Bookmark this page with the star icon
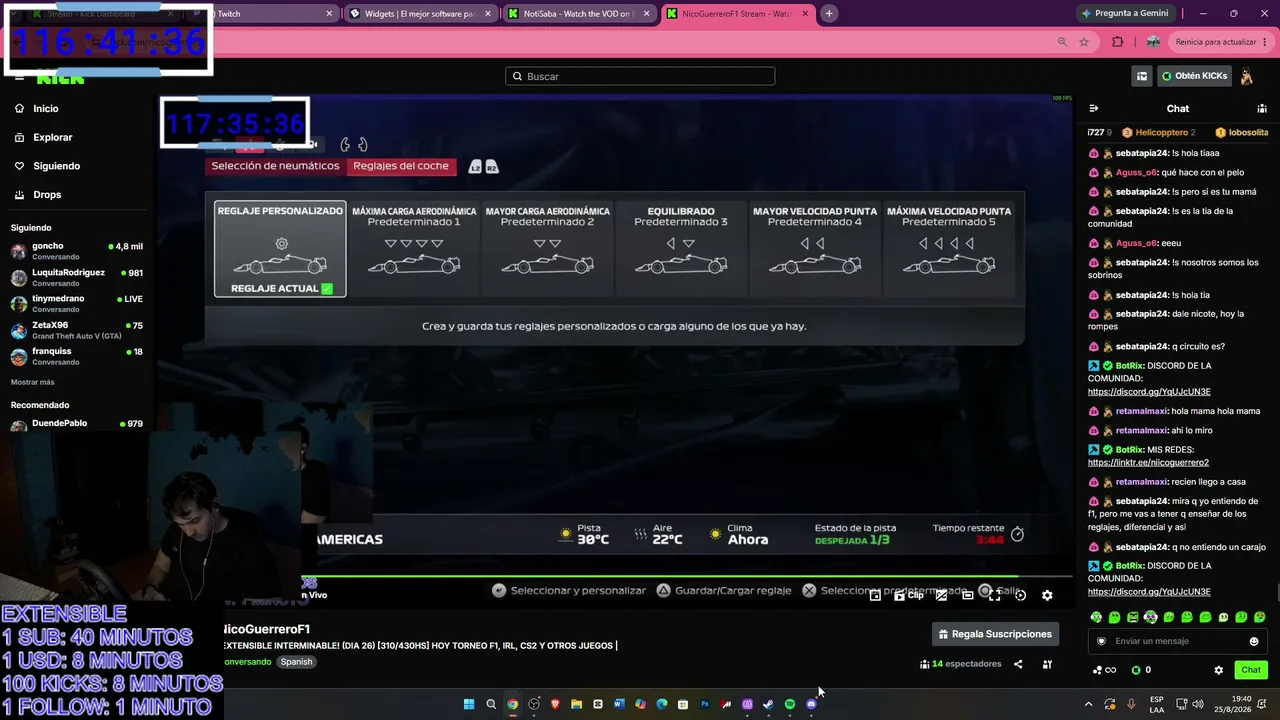The height and width of the screenshot is (720, 1280). [x=1084, y=42]
